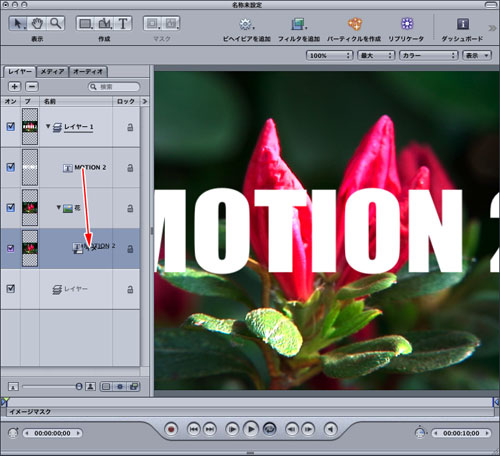
Task: Step back one frame
Action: [x=292, y=429]
